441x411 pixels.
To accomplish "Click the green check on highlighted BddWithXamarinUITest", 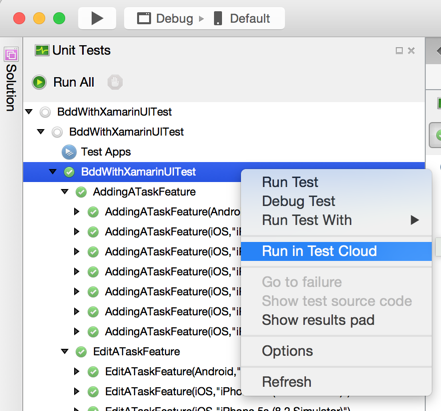I will coord(69,172).
